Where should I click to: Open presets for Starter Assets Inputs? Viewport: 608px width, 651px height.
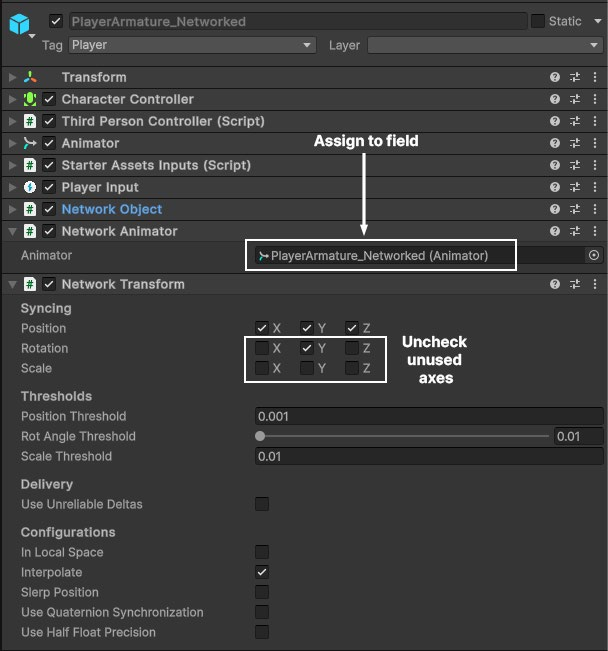coord(575,165)
